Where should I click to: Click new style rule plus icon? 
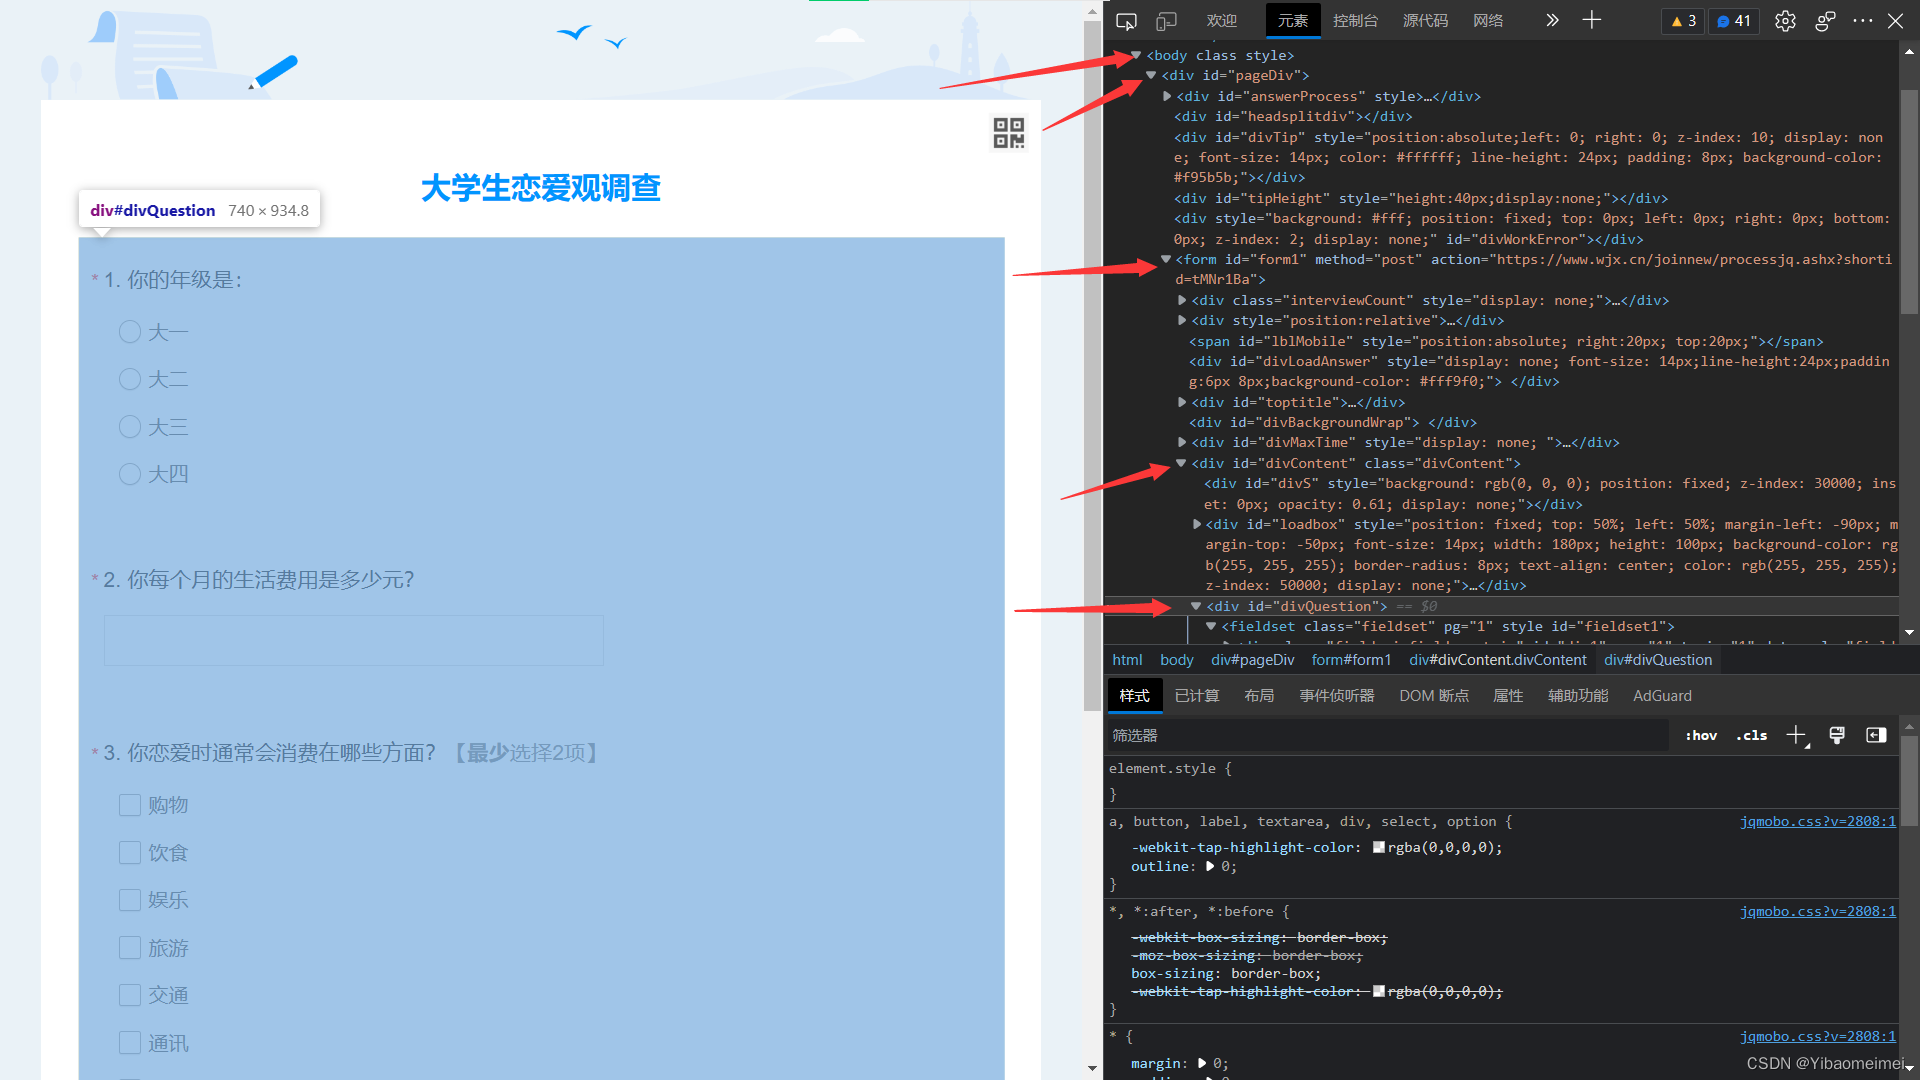[1796, 736]
